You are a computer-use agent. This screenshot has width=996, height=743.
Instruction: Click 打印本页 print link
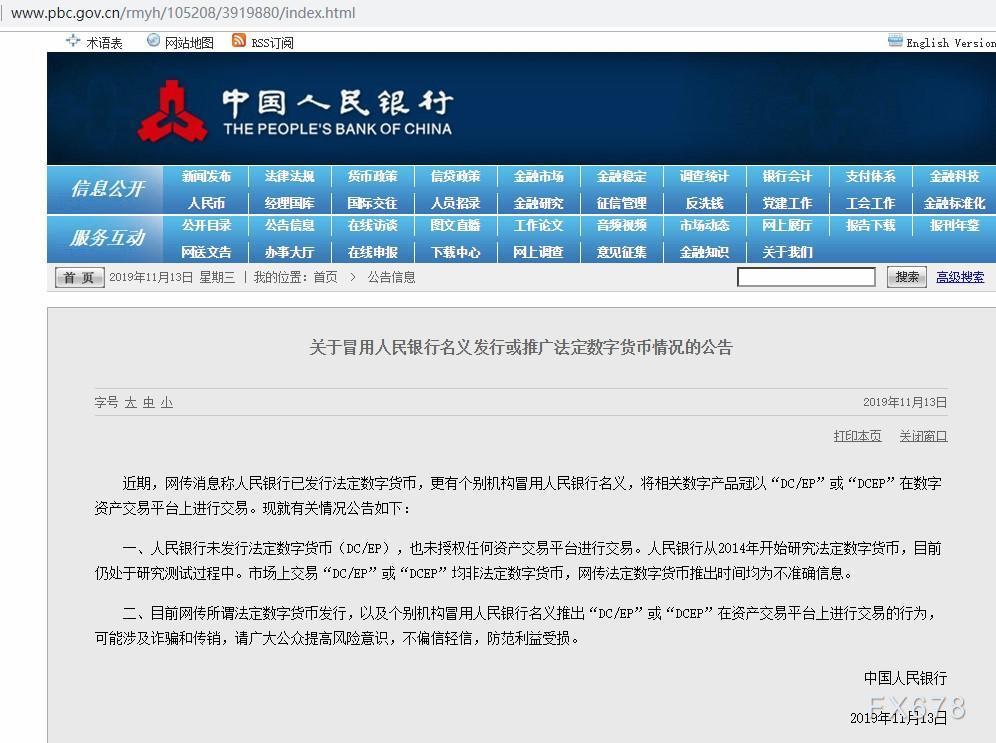point(858,436)
